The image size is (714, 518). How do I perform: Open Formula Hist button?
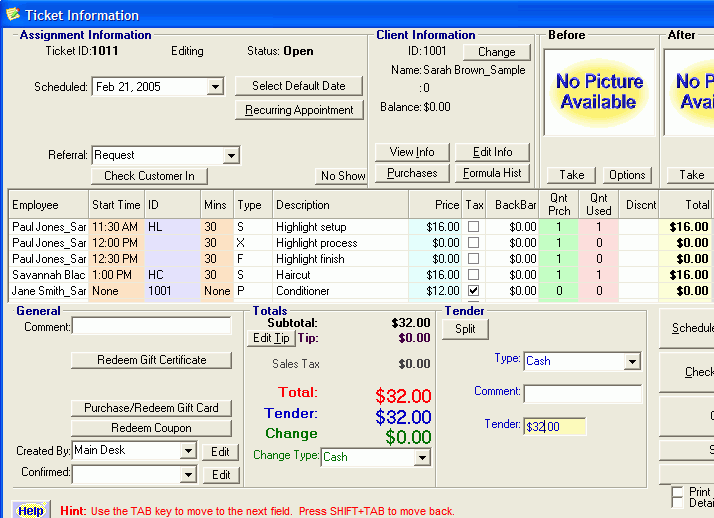492,173
